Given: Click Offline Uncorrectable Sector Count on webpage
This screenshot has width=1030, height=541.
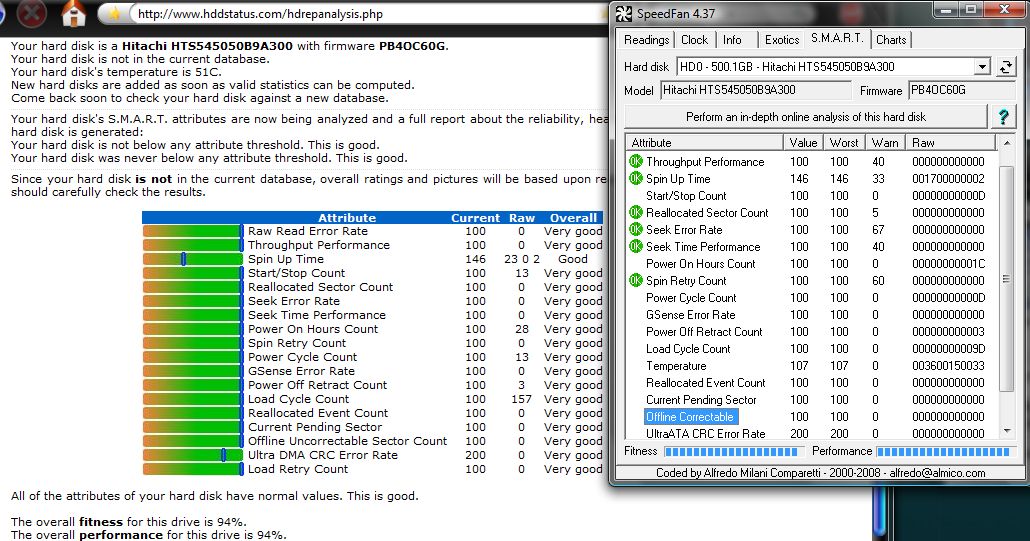Looking at the screenshot, I should click(x=347, y=441).
